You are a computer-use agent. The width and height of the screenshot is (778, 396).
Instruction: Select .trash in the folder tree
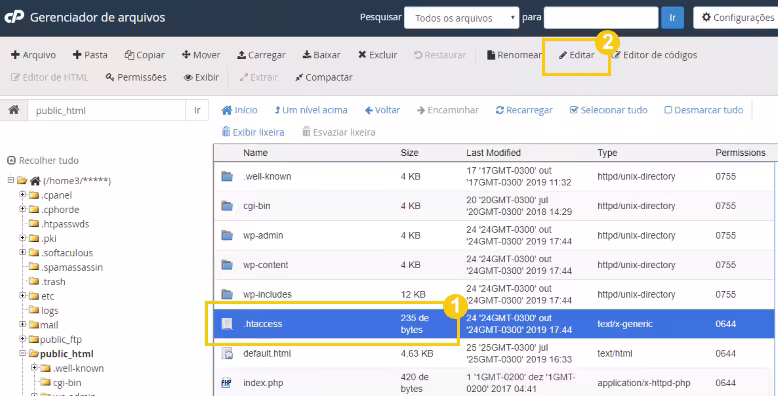click(53, 282)
